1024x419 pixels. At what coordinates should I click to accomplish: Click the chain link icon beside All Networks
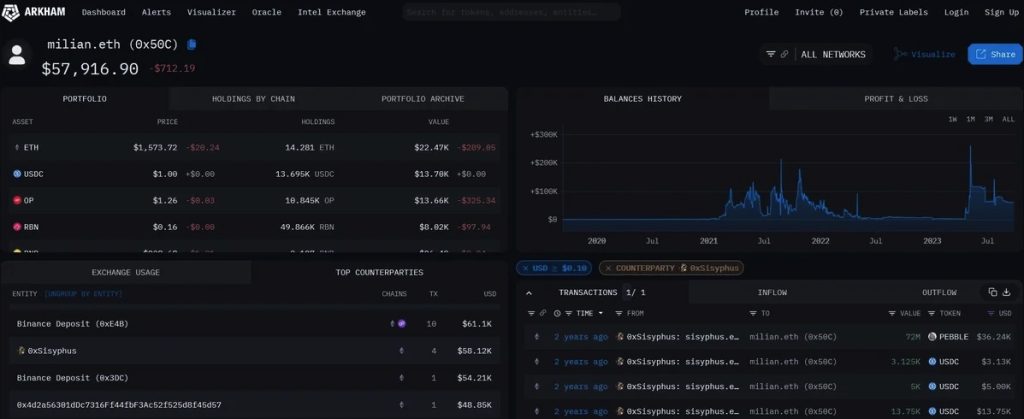784,54
